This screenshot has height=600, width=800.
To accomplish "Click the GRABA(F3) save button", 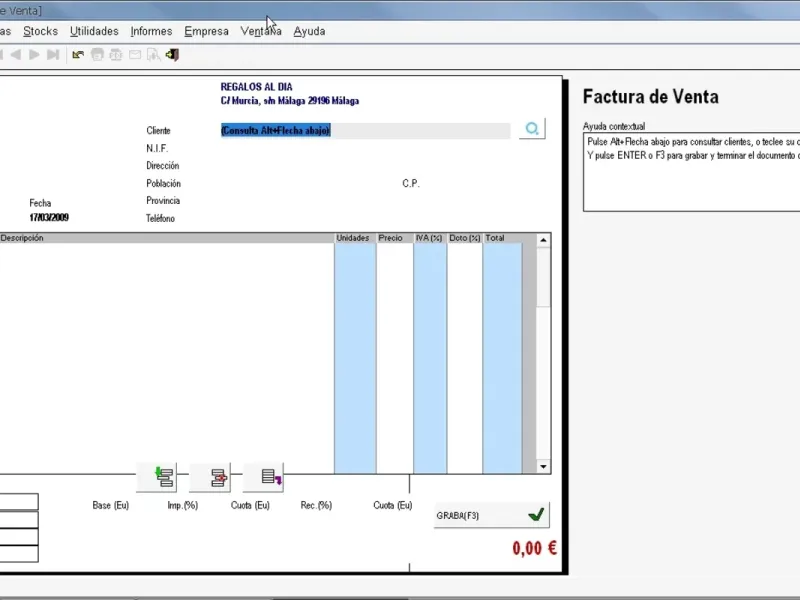I will point(492,515).
